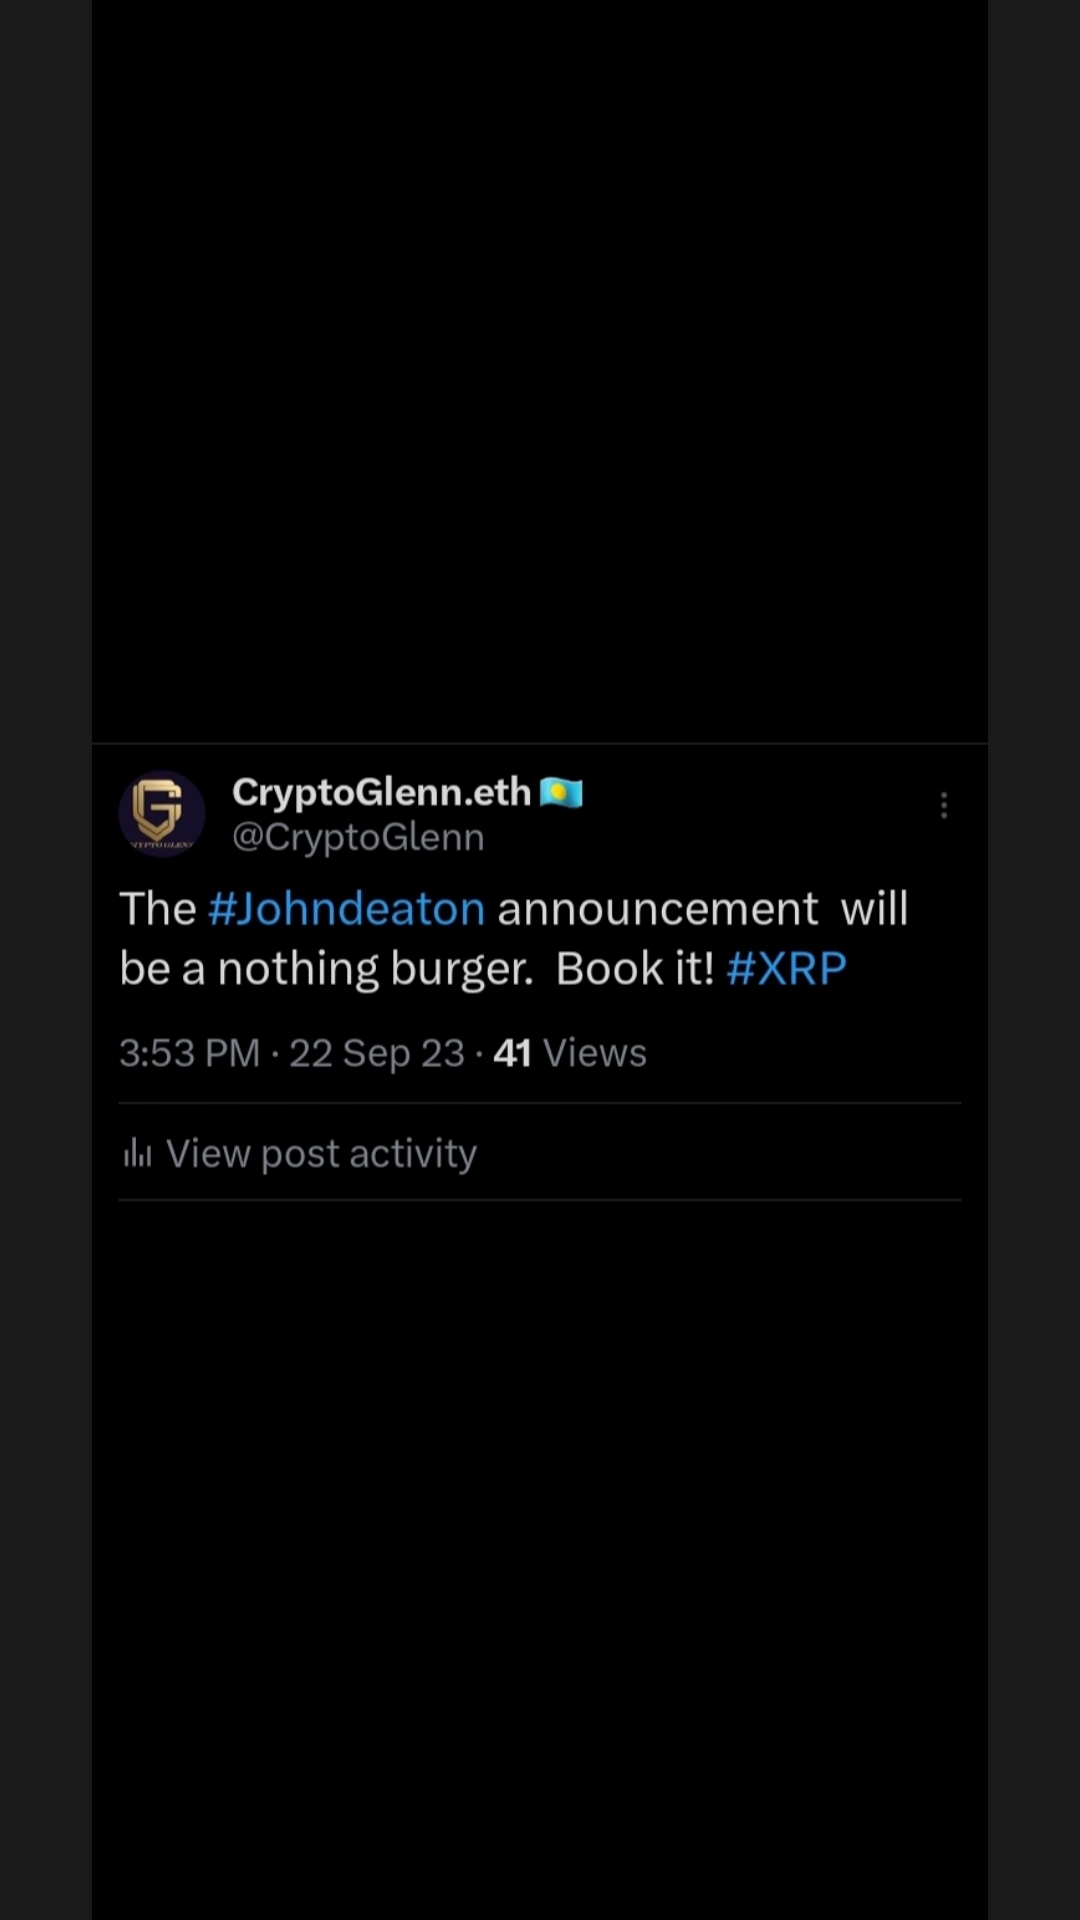Click the 3:53 PM timestamp
1080x1920 pixels.
[x=189, y=1053]
